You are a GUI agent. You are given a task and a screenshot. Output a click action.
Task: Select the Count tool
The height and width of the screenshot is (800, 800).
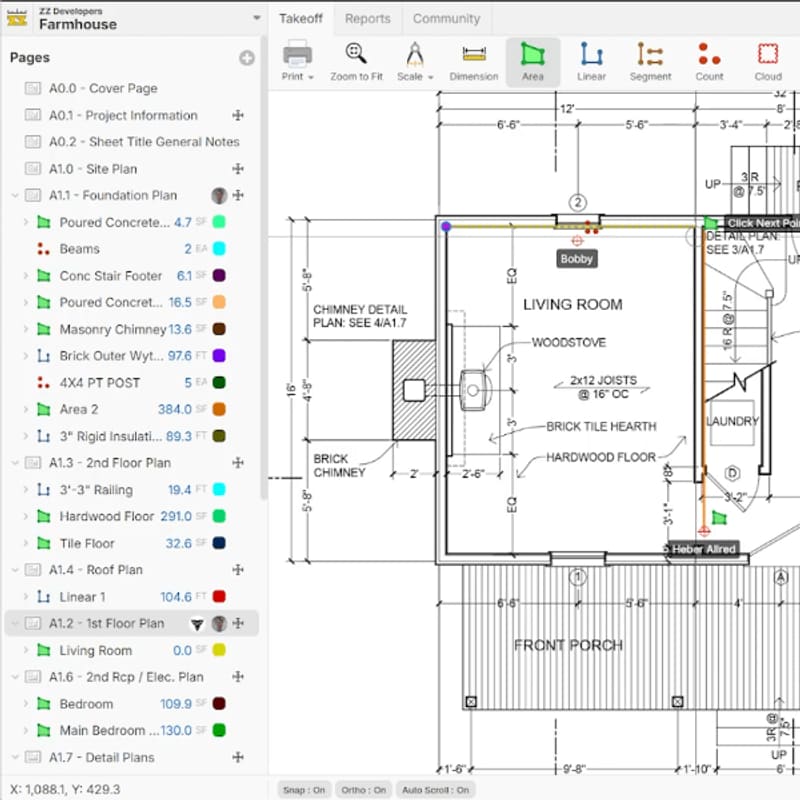point(709,60)
